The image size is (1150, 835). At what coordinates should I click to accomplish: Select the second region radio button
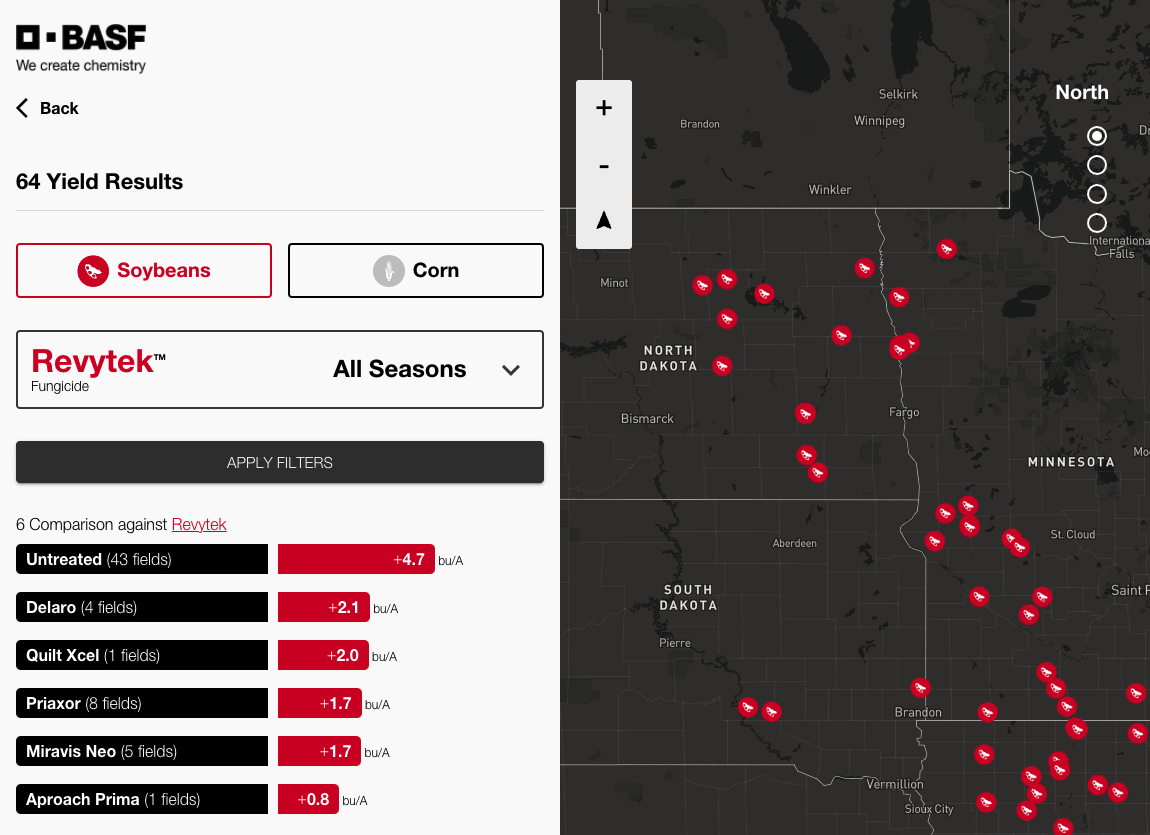pyautogui.click(x=1097, y=165)
